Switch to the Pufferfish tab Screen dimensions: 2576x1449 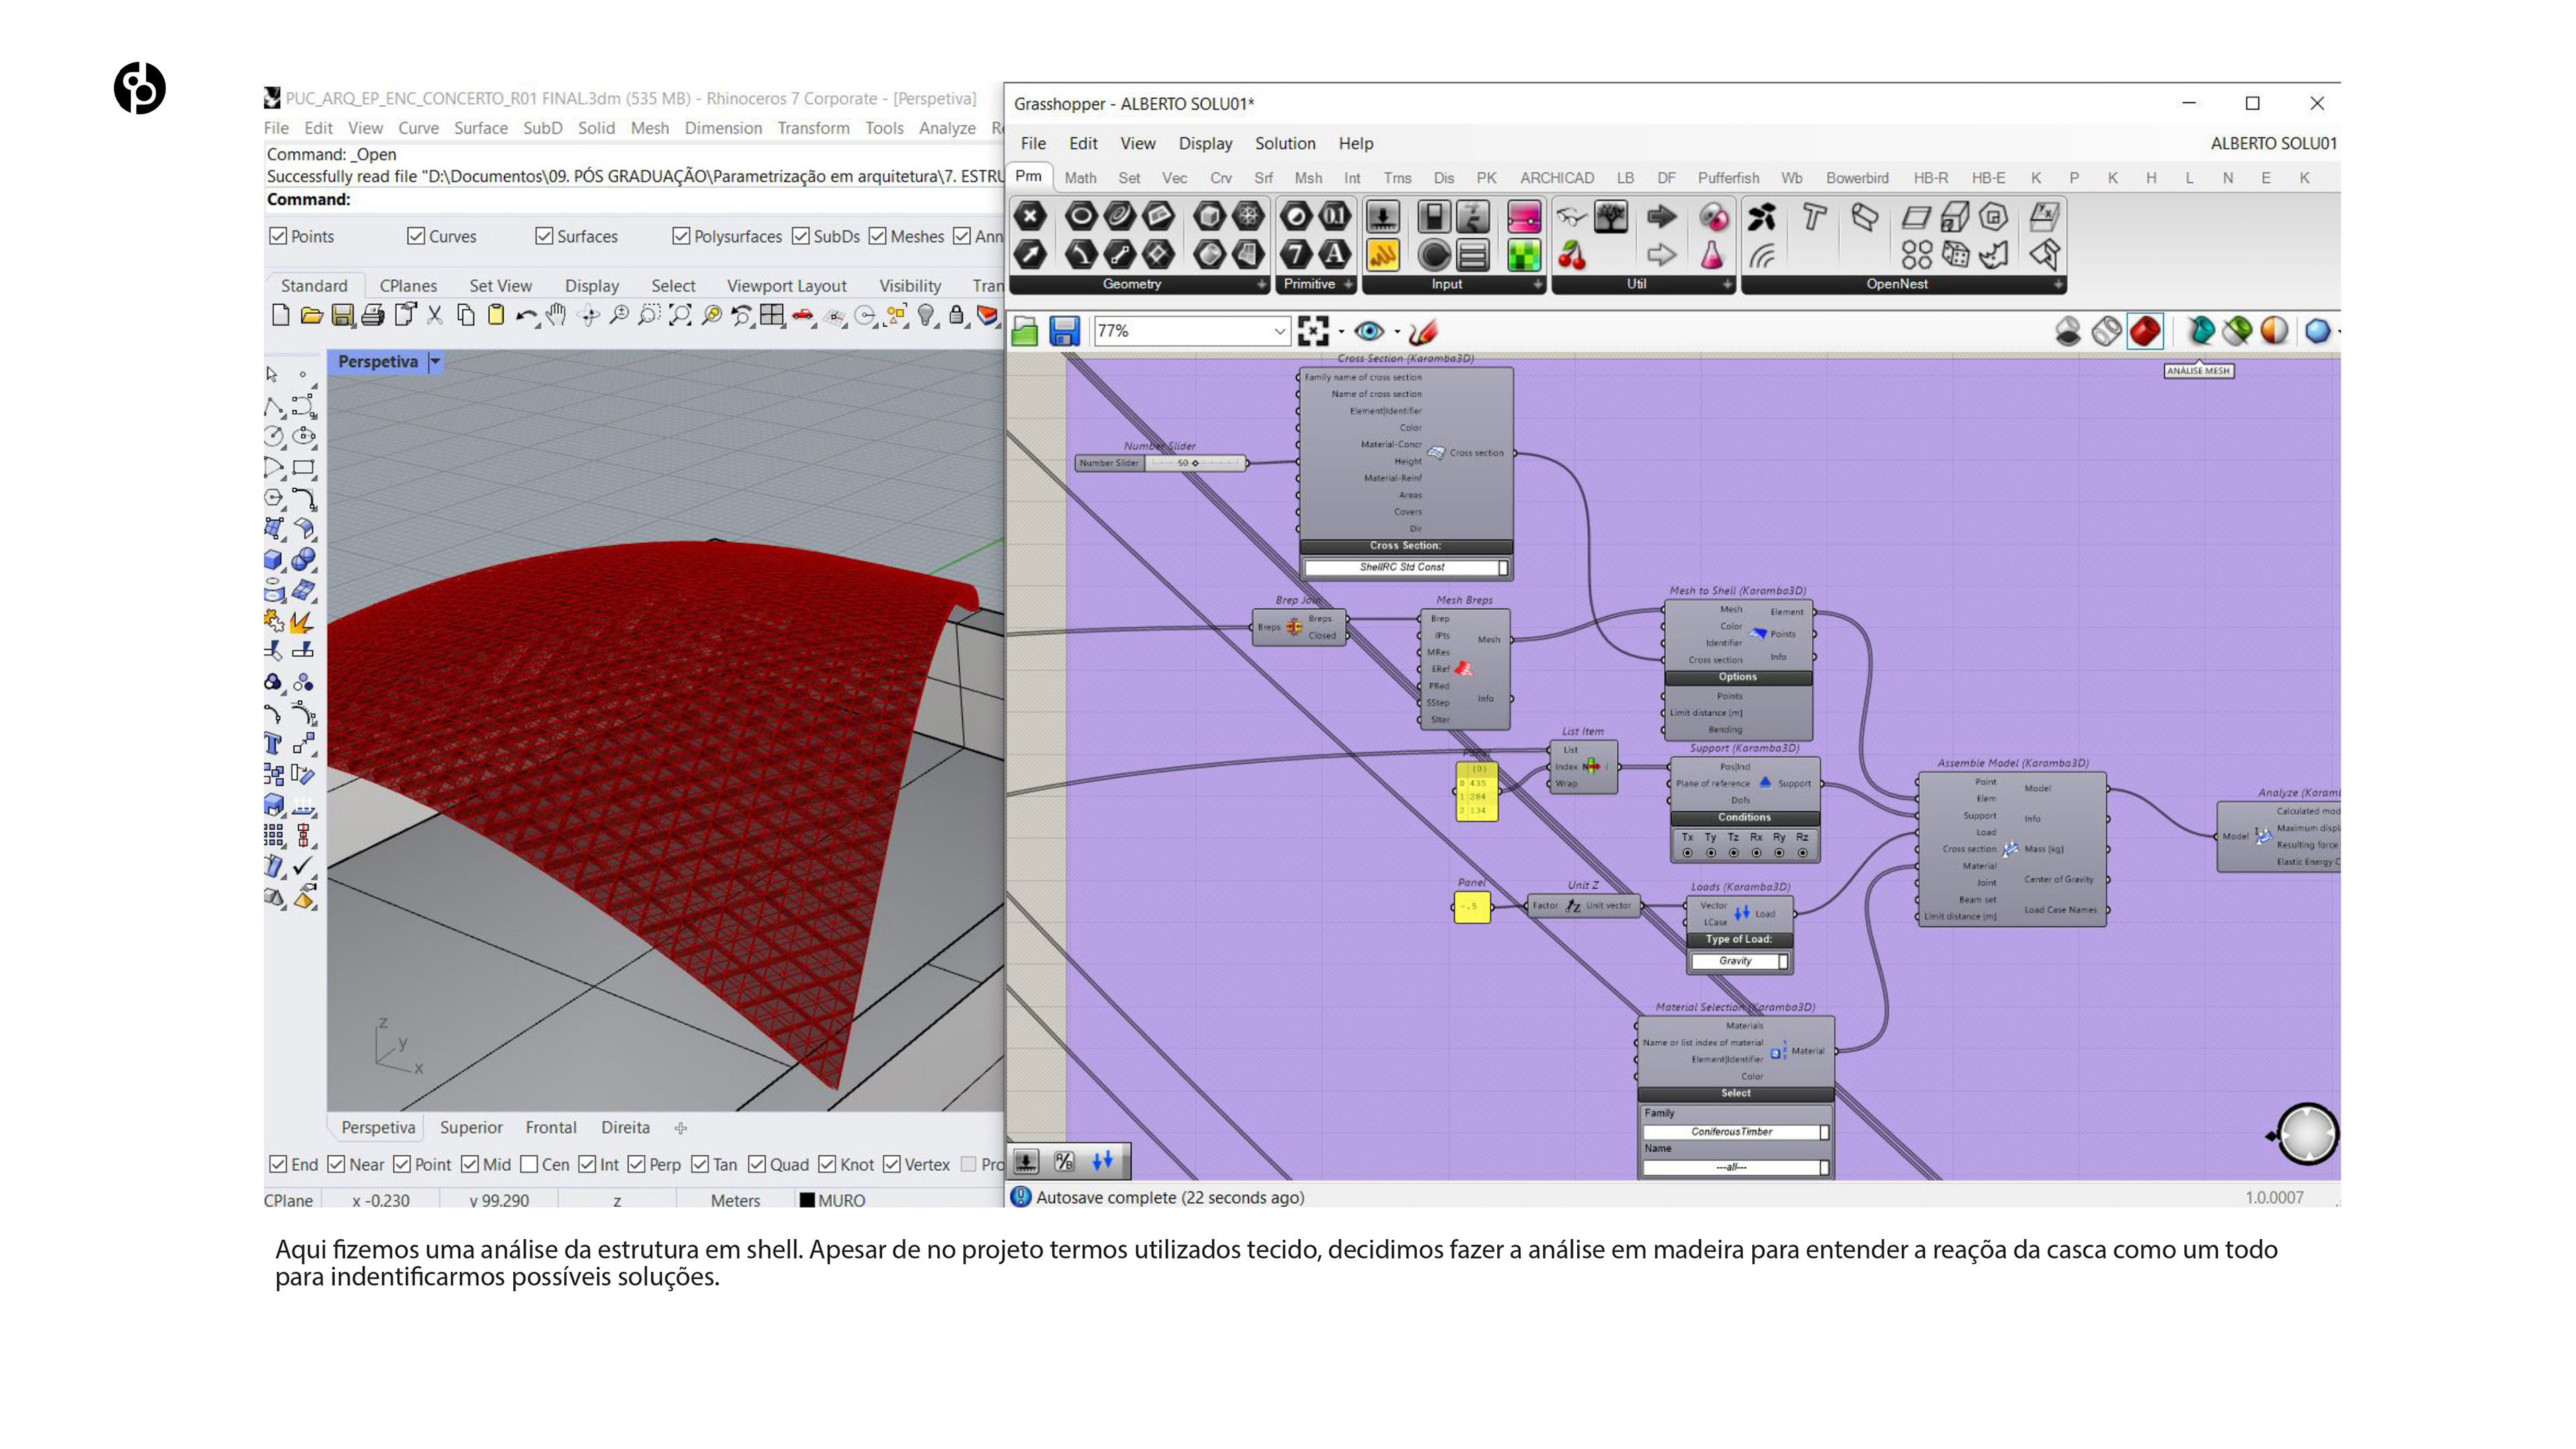click(x=1727, y=178)
